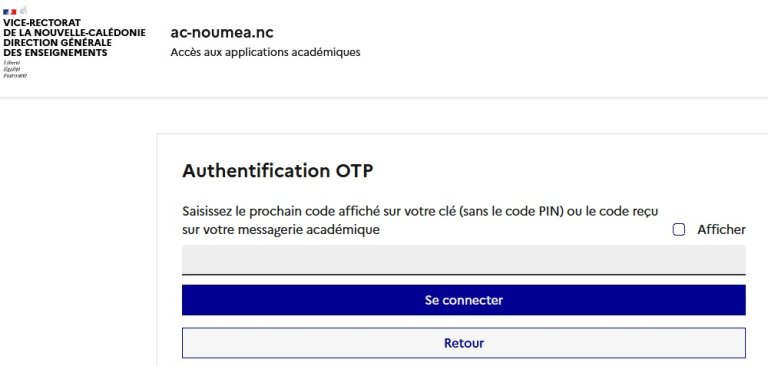The width and height of the screenshot is (768, 366).
Task: Click the Direction Générale des Enseignements text
Action: (57, 48)
